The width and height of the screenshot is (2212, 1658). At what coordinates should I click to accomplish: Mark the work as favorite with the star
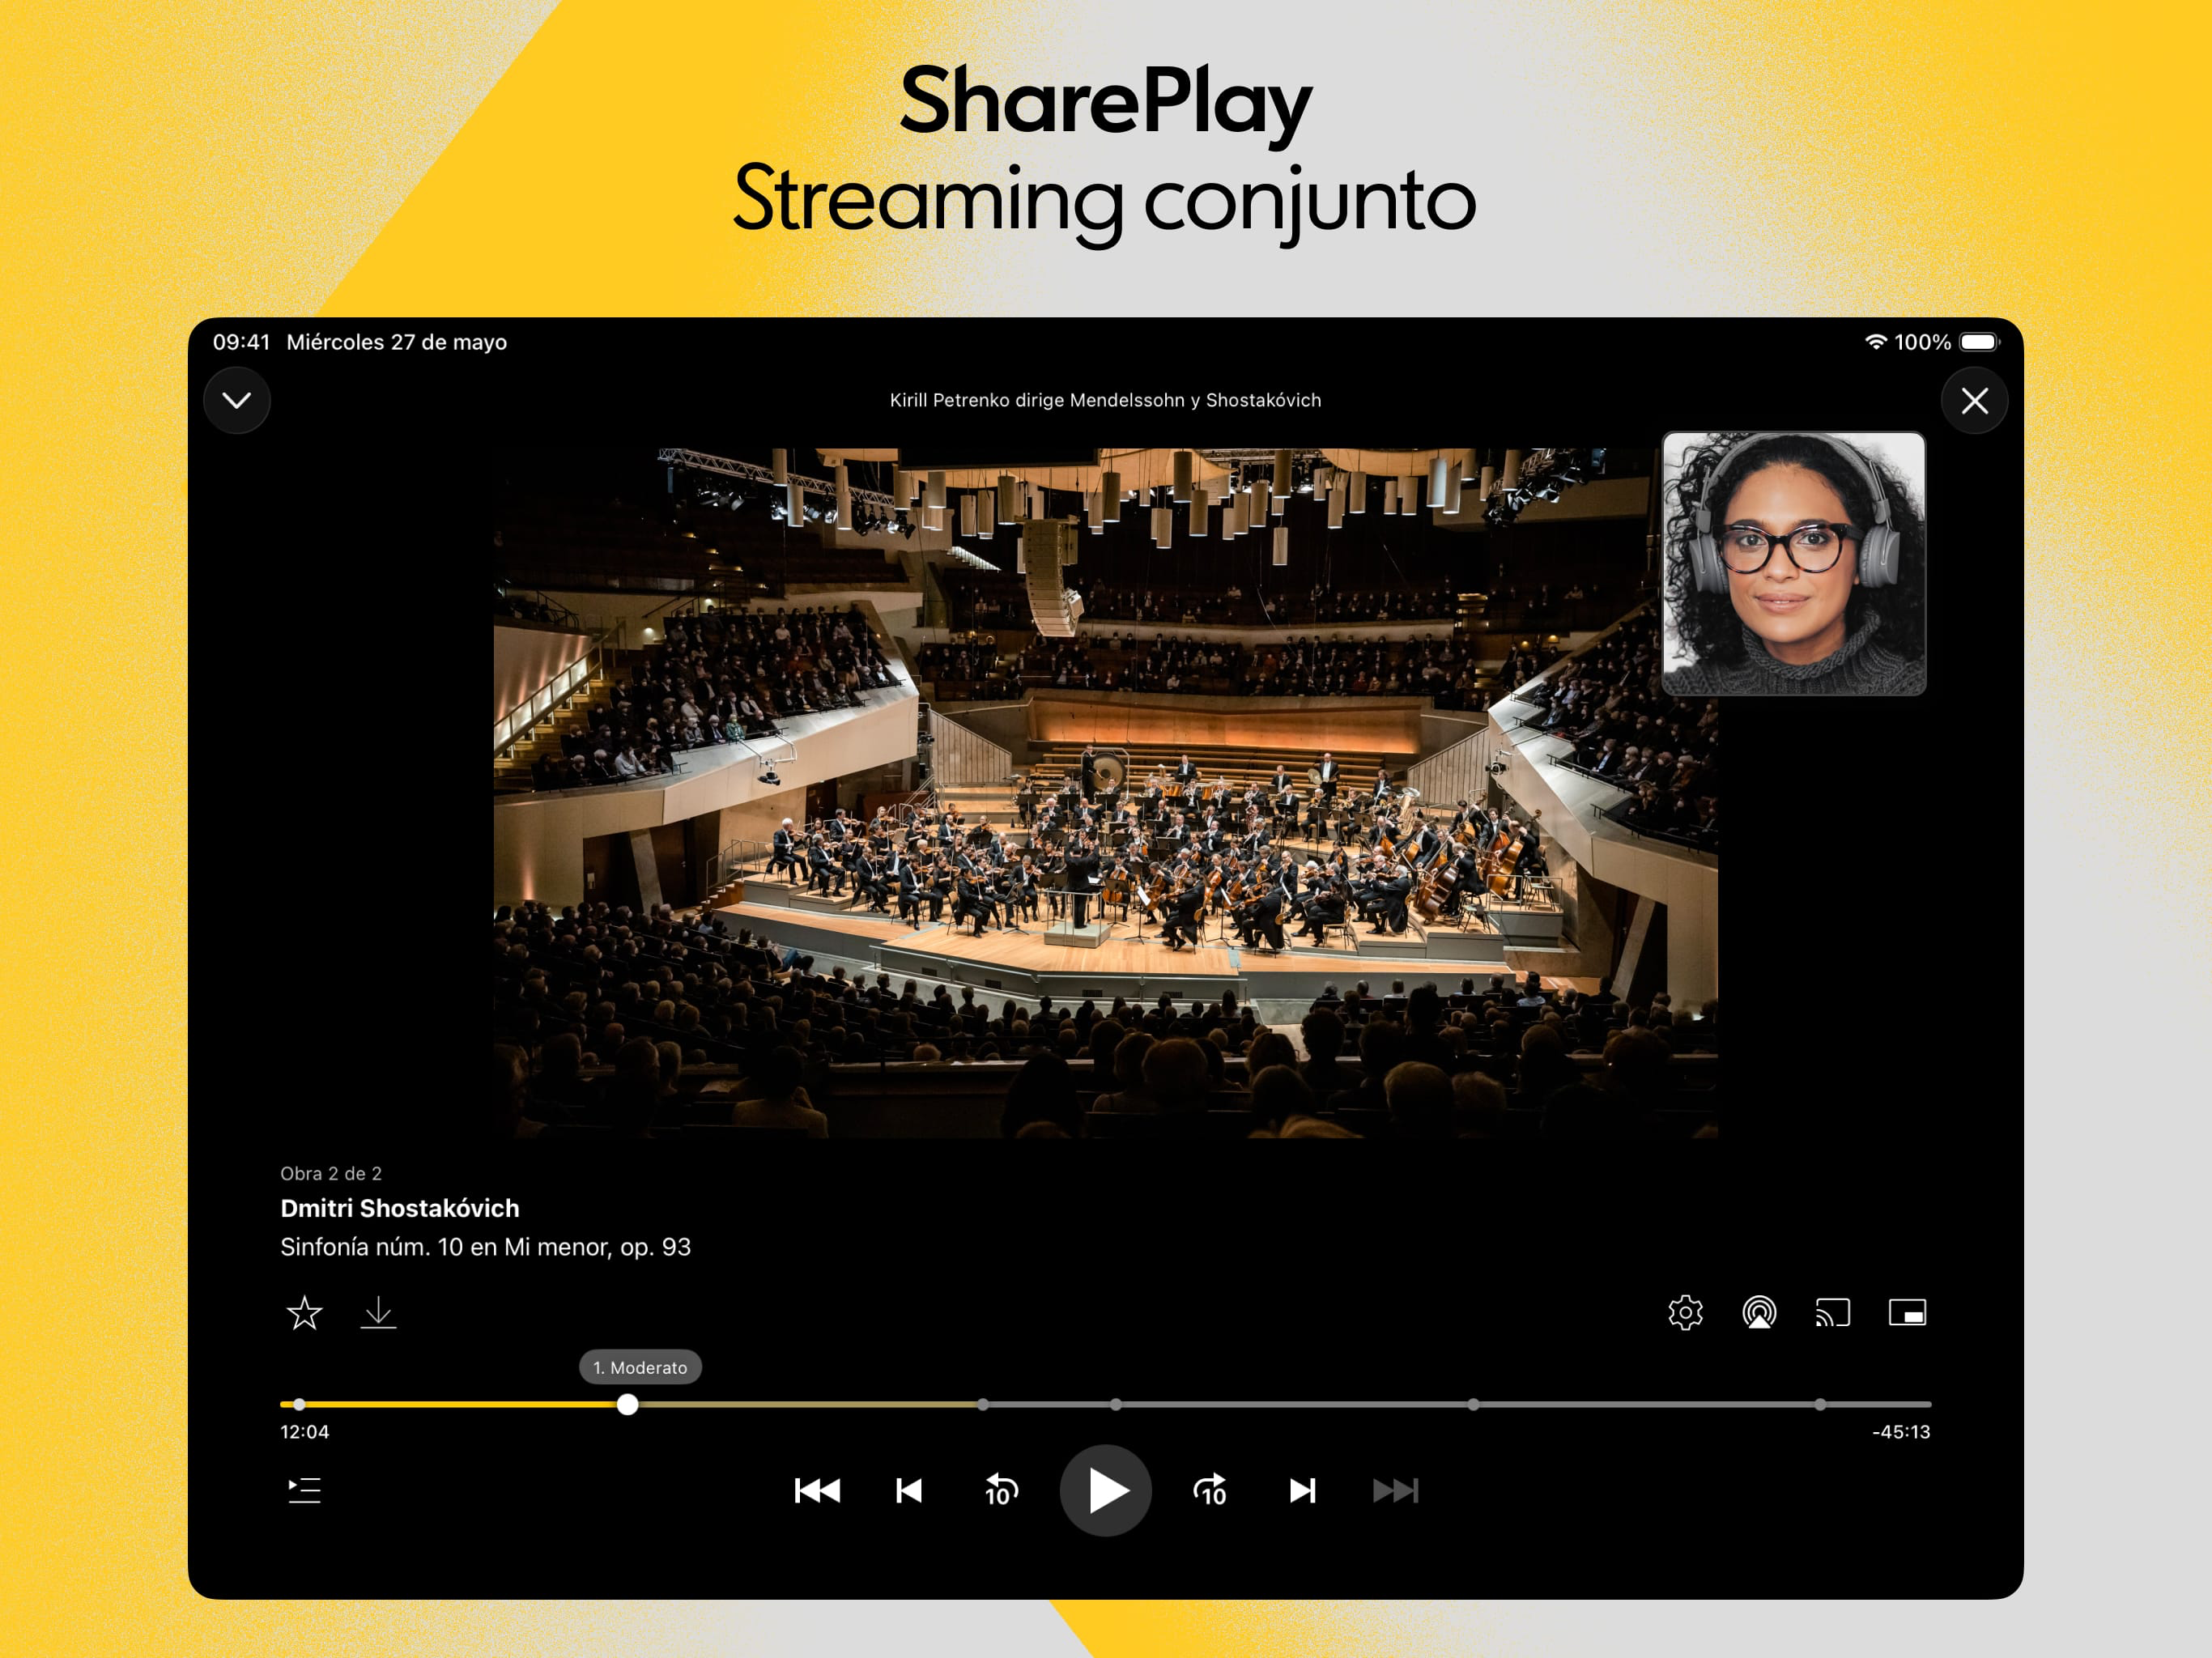tap(304, 1312)
